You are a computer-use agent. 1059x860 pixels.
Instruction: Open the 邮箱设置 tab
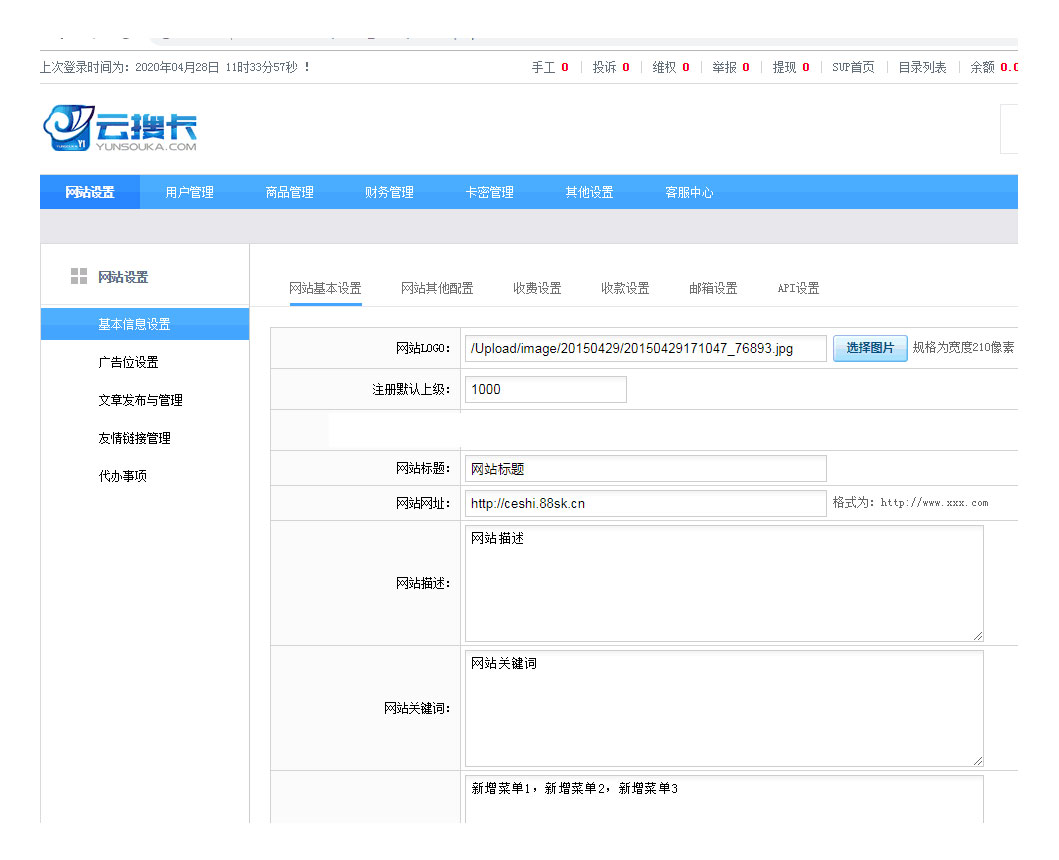pyautogui.click(x=713, y=288)
